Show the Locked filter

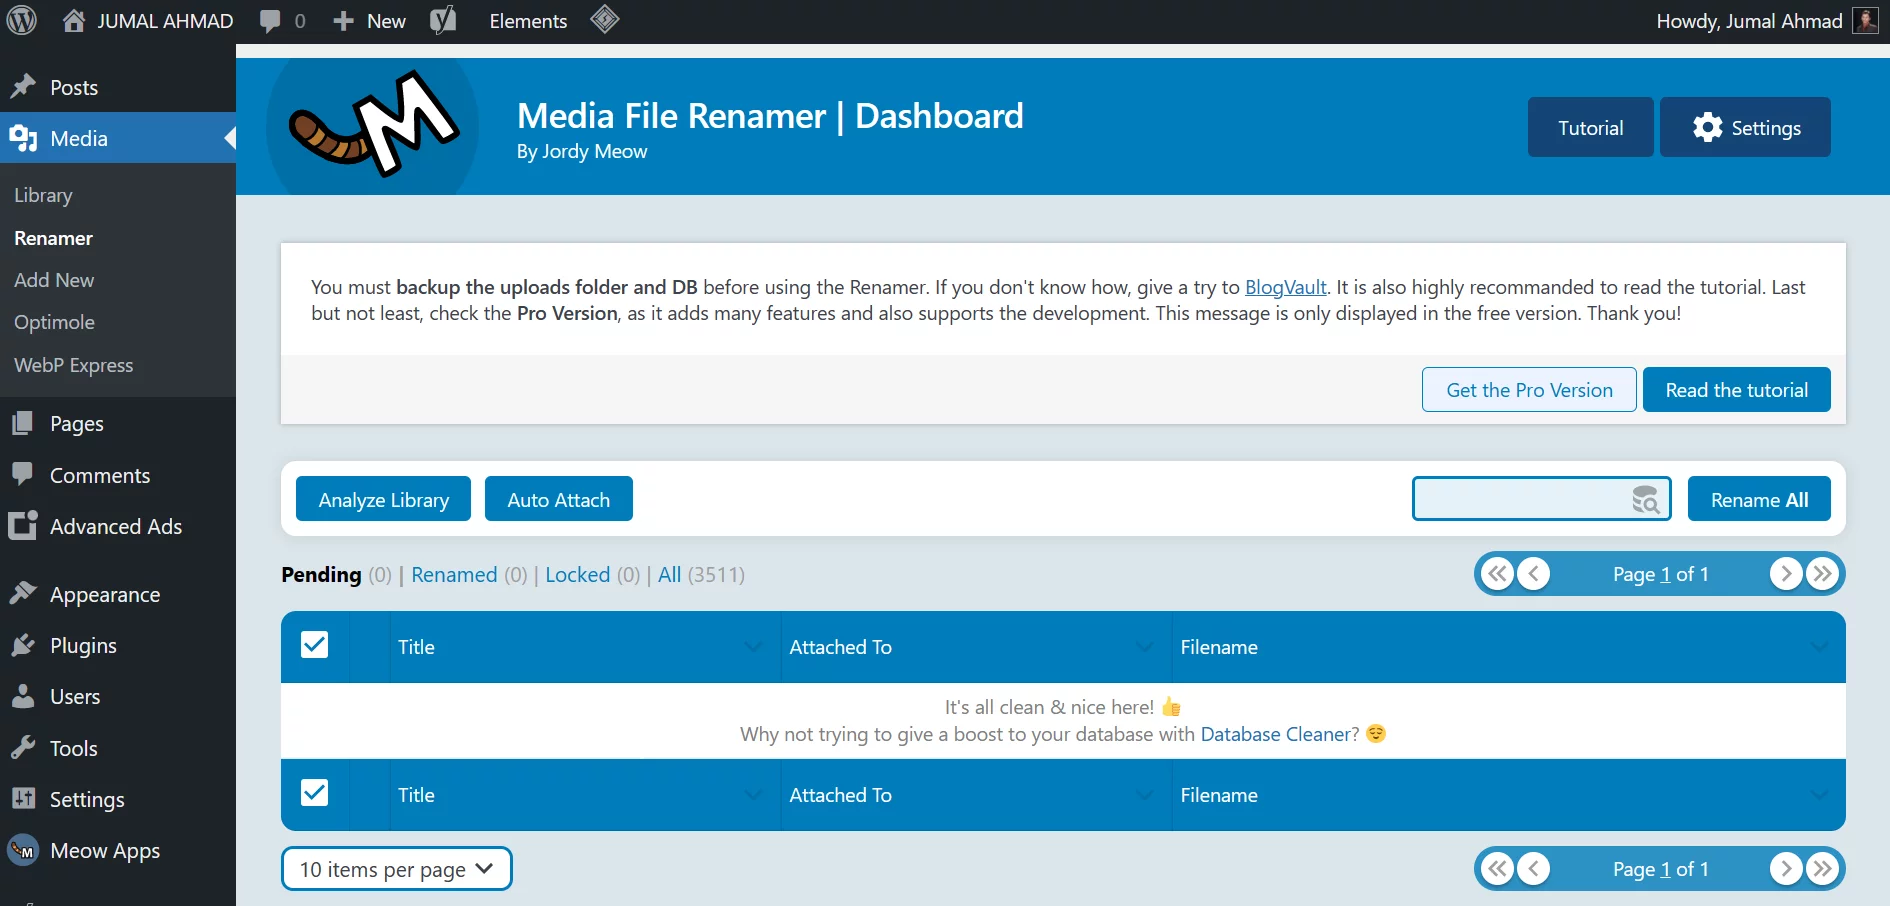tap(577, 574)
